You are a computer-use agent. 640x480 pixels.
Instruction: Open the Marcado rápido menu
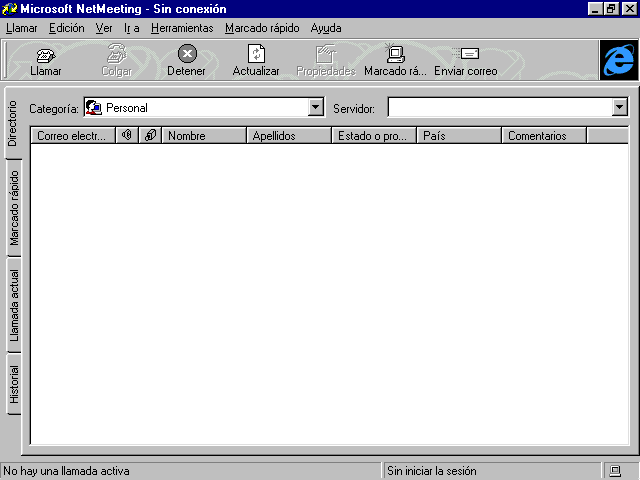pos(262,28)
